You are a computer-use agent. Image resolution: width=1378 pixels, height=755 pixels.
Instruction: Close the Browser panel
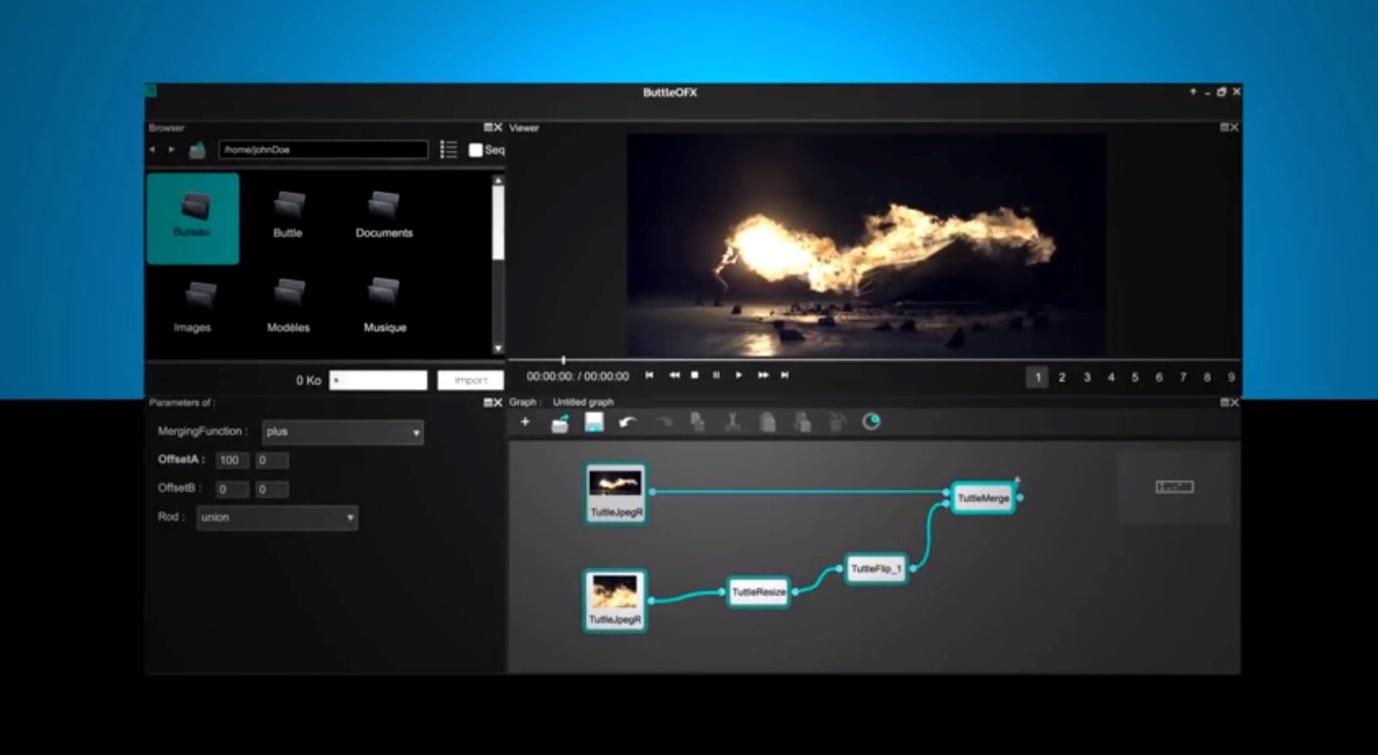point(498,128)
